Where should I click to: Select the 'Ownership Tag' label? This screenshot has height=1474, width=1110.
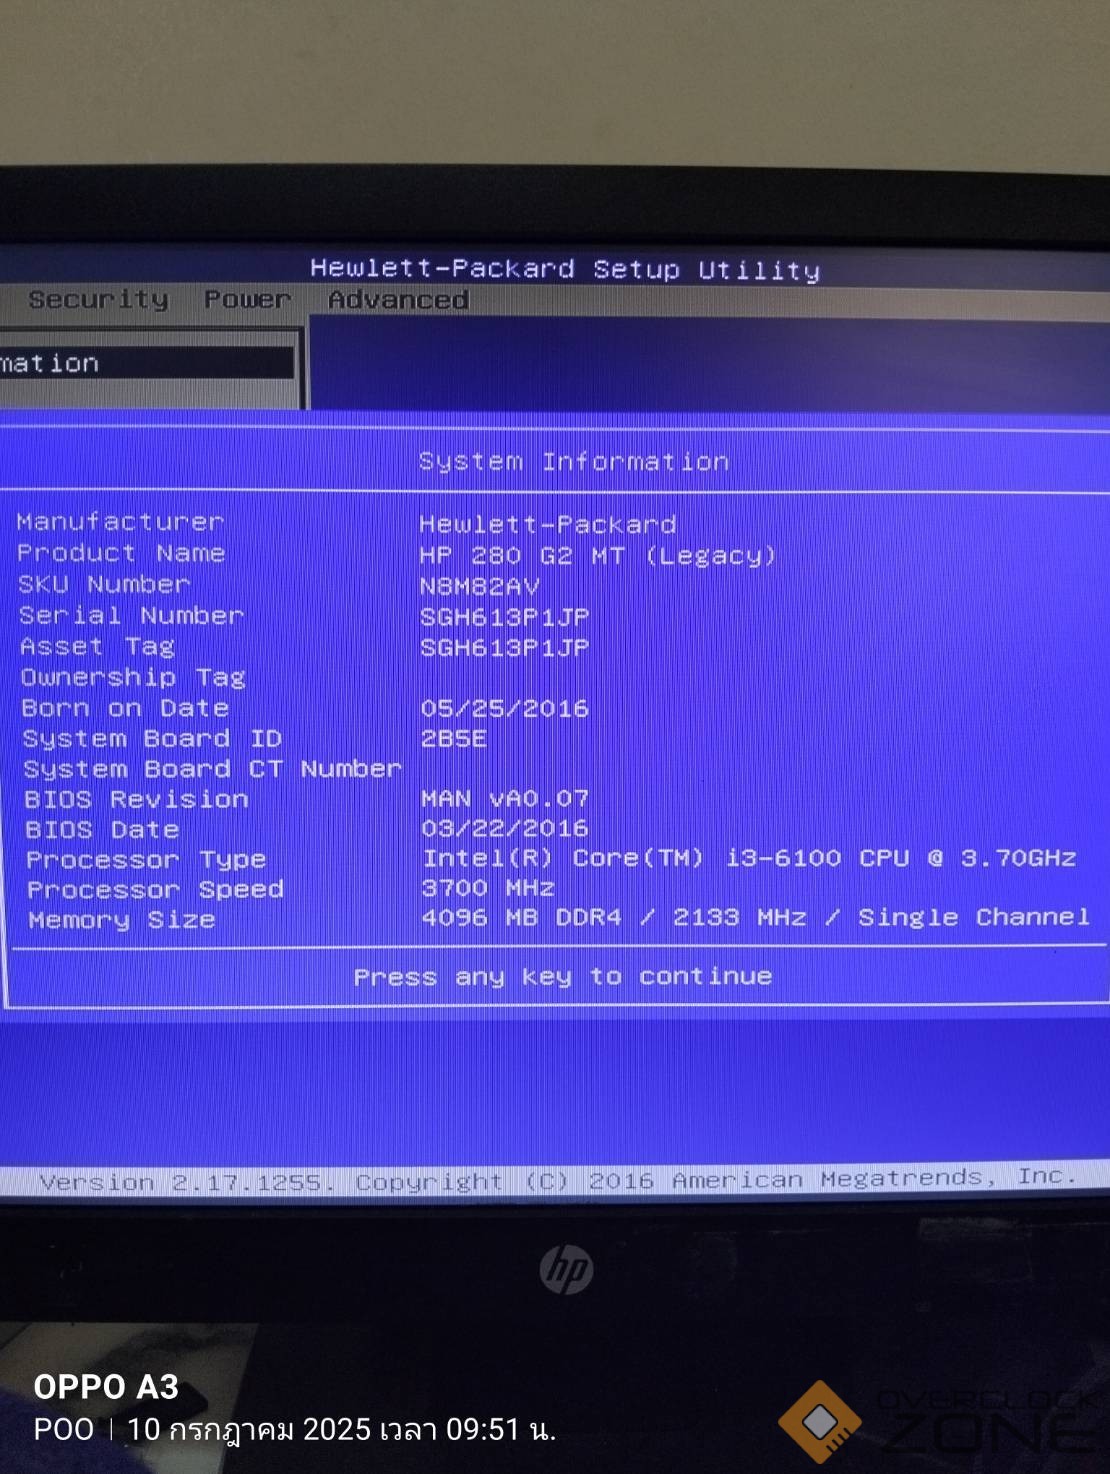[133, 677]
